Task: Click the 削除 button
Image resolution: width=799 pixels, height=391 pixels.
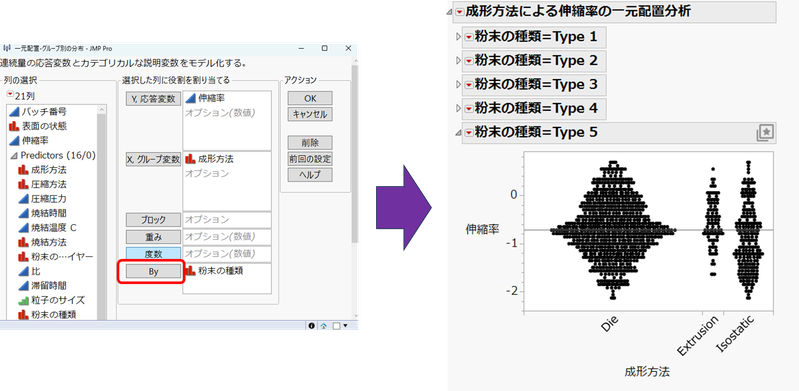Action: coord(310,143)
